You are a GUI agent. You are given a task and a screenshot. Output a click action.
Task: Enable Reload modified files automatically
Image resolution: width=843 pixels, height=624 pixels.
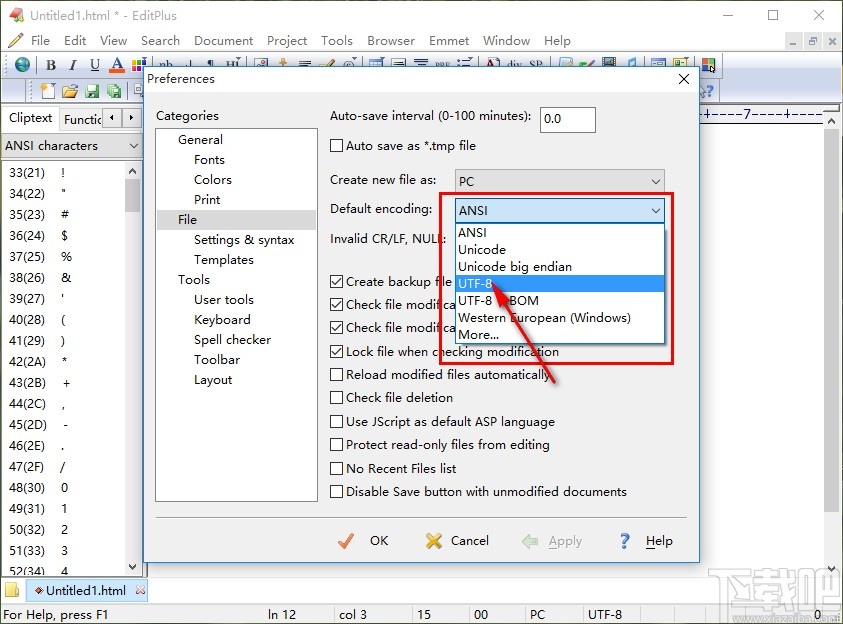[337, 375]
